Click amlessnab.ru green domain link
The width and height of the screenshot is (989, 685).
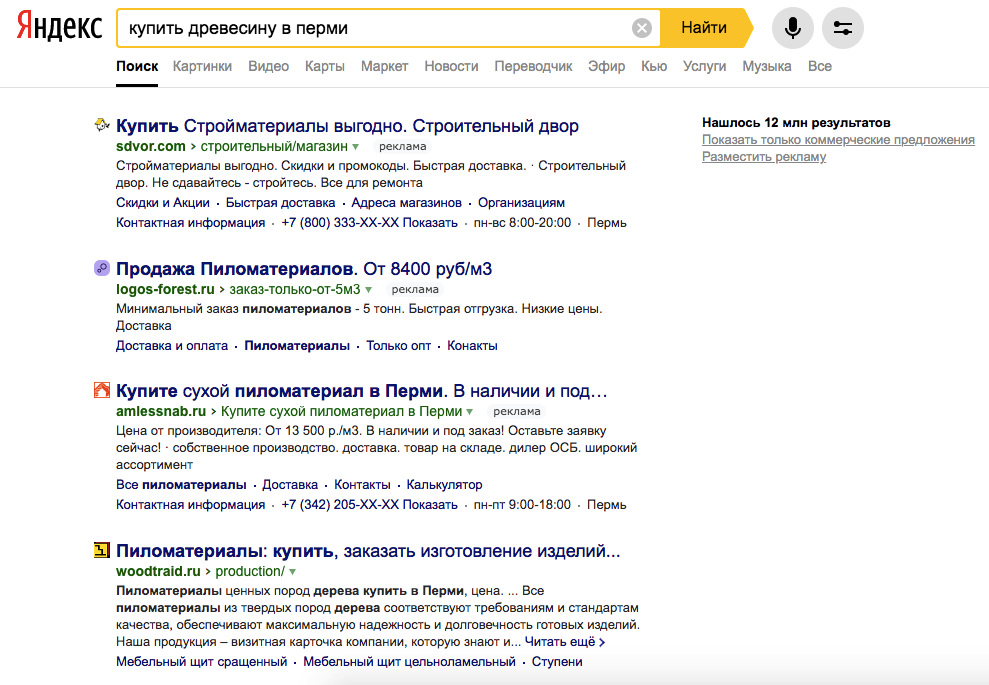(161, 411)
